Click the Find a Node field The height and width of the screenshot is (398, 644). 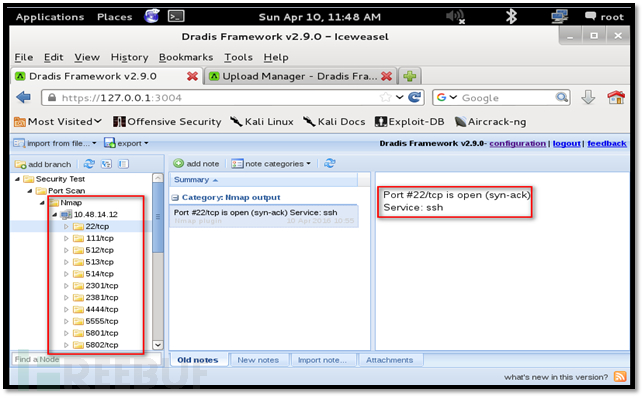86,359
